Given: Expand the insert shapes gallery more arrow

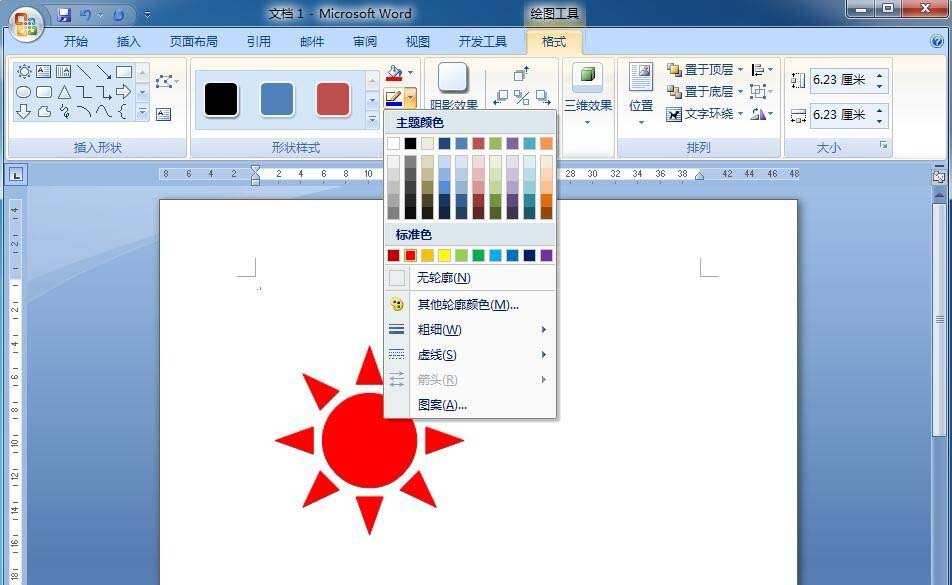Looking at the screenshot, I should point(143,112).
